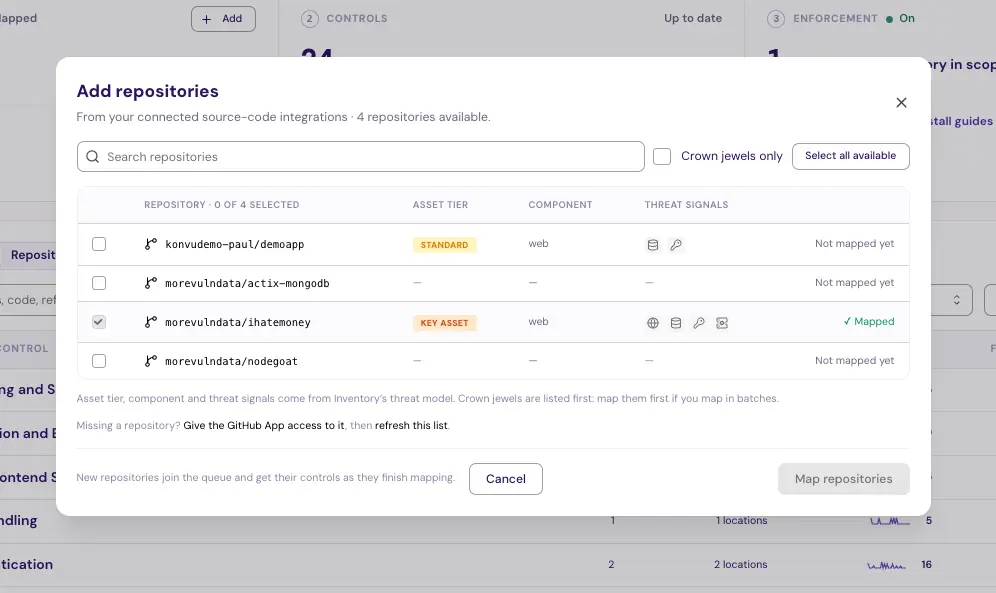Viewport: 996px width, 593px height.
Task: Focus the Search repositories field
Action: (x=361, y=157)
